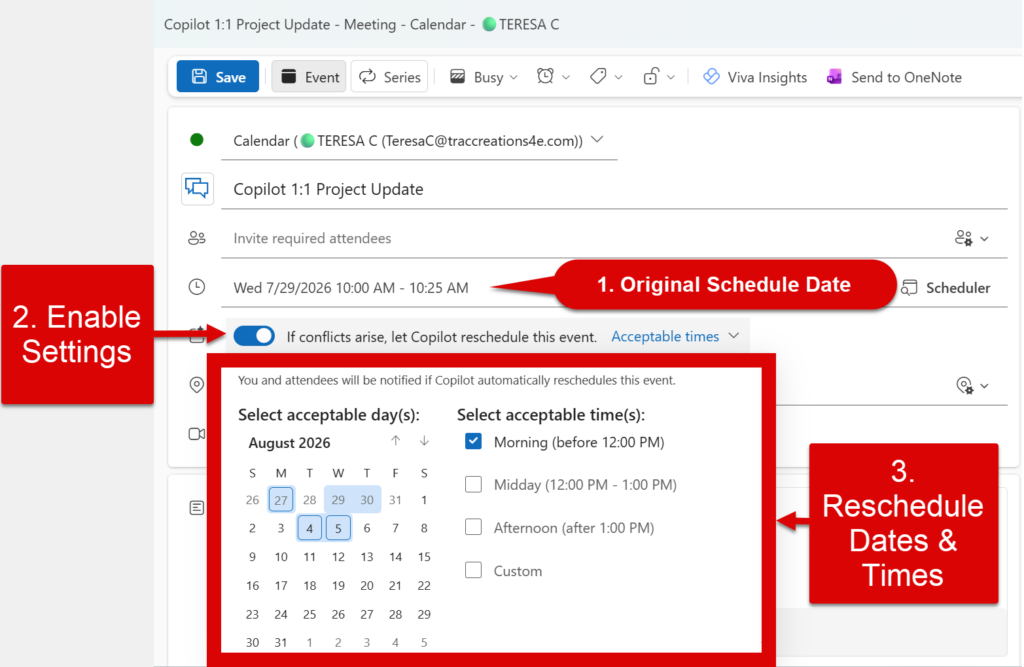Select August 18 in calendar
This screenshot has height=667, width=1024.
(310, 585)
